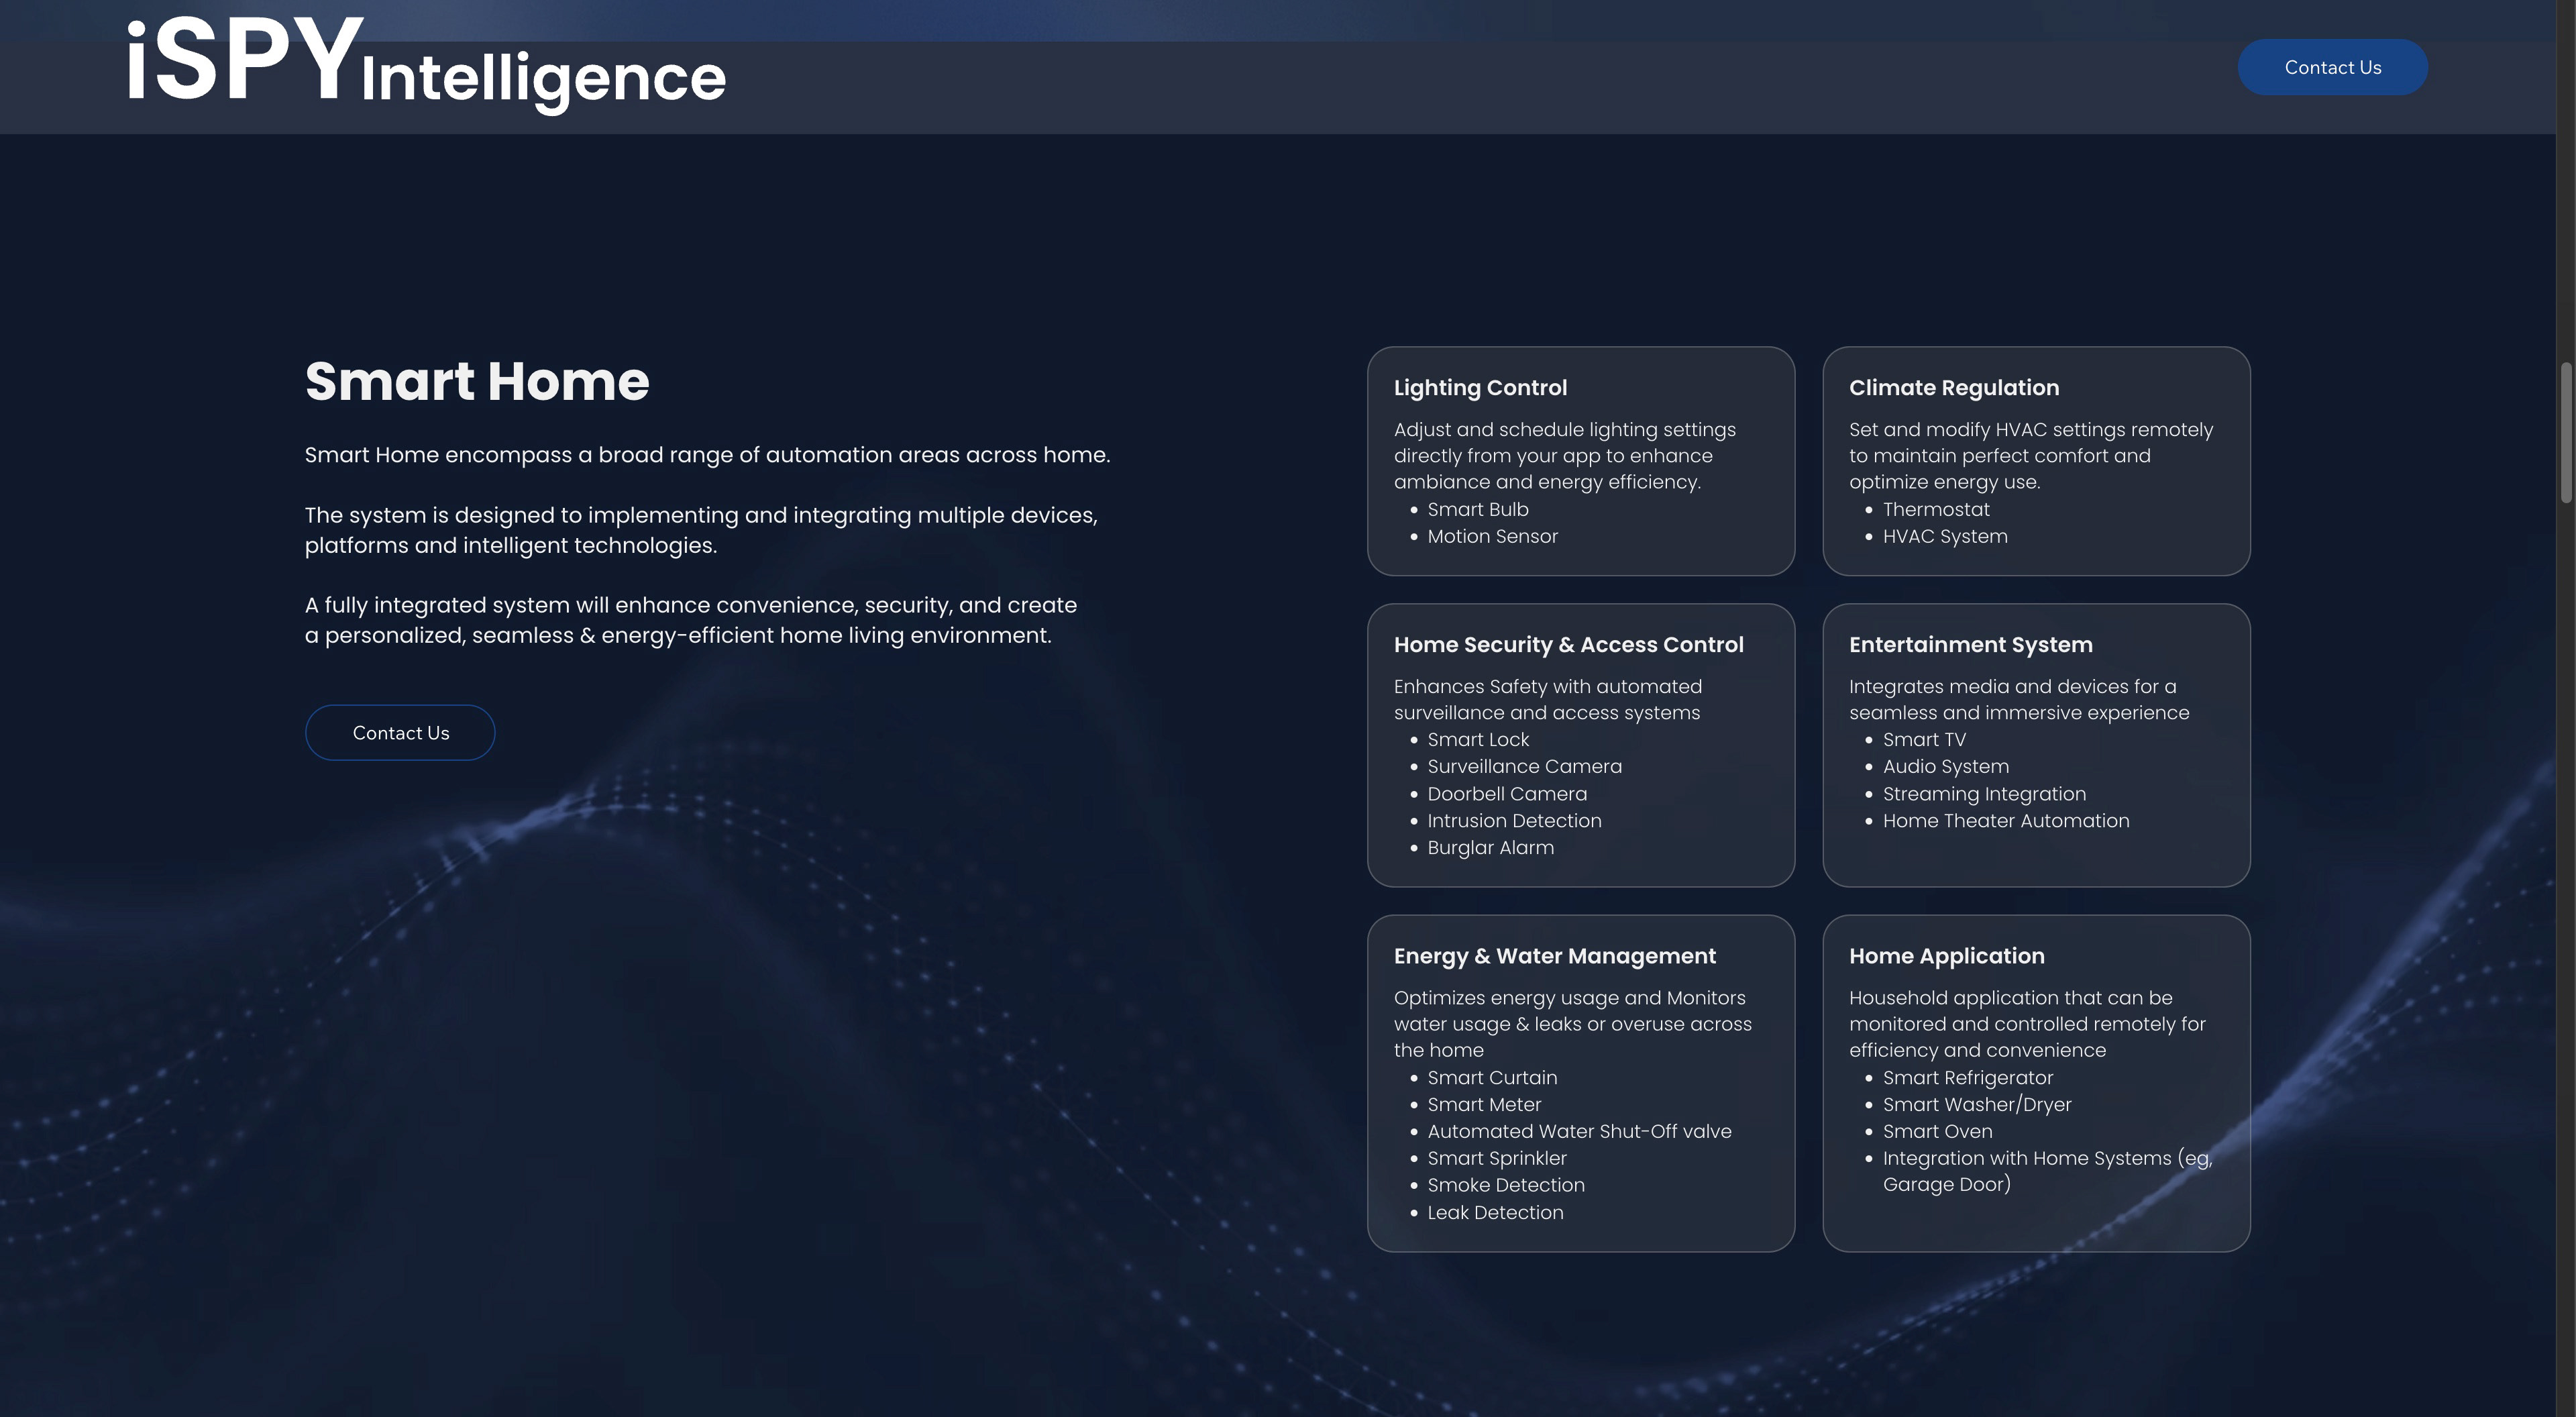Image resolution: width=2576 pixels, height=1417 pixels.
Task: Click the Automated Water Shut-Off valve item
Action: [x=1579, y=1131]
